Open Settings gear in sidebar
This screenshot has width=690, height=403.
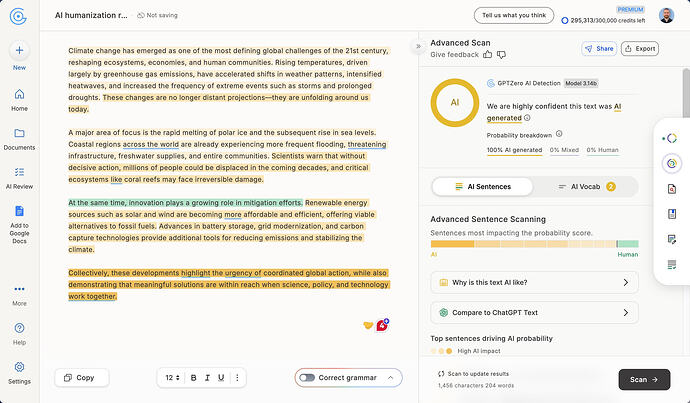(x=19, y=367)
